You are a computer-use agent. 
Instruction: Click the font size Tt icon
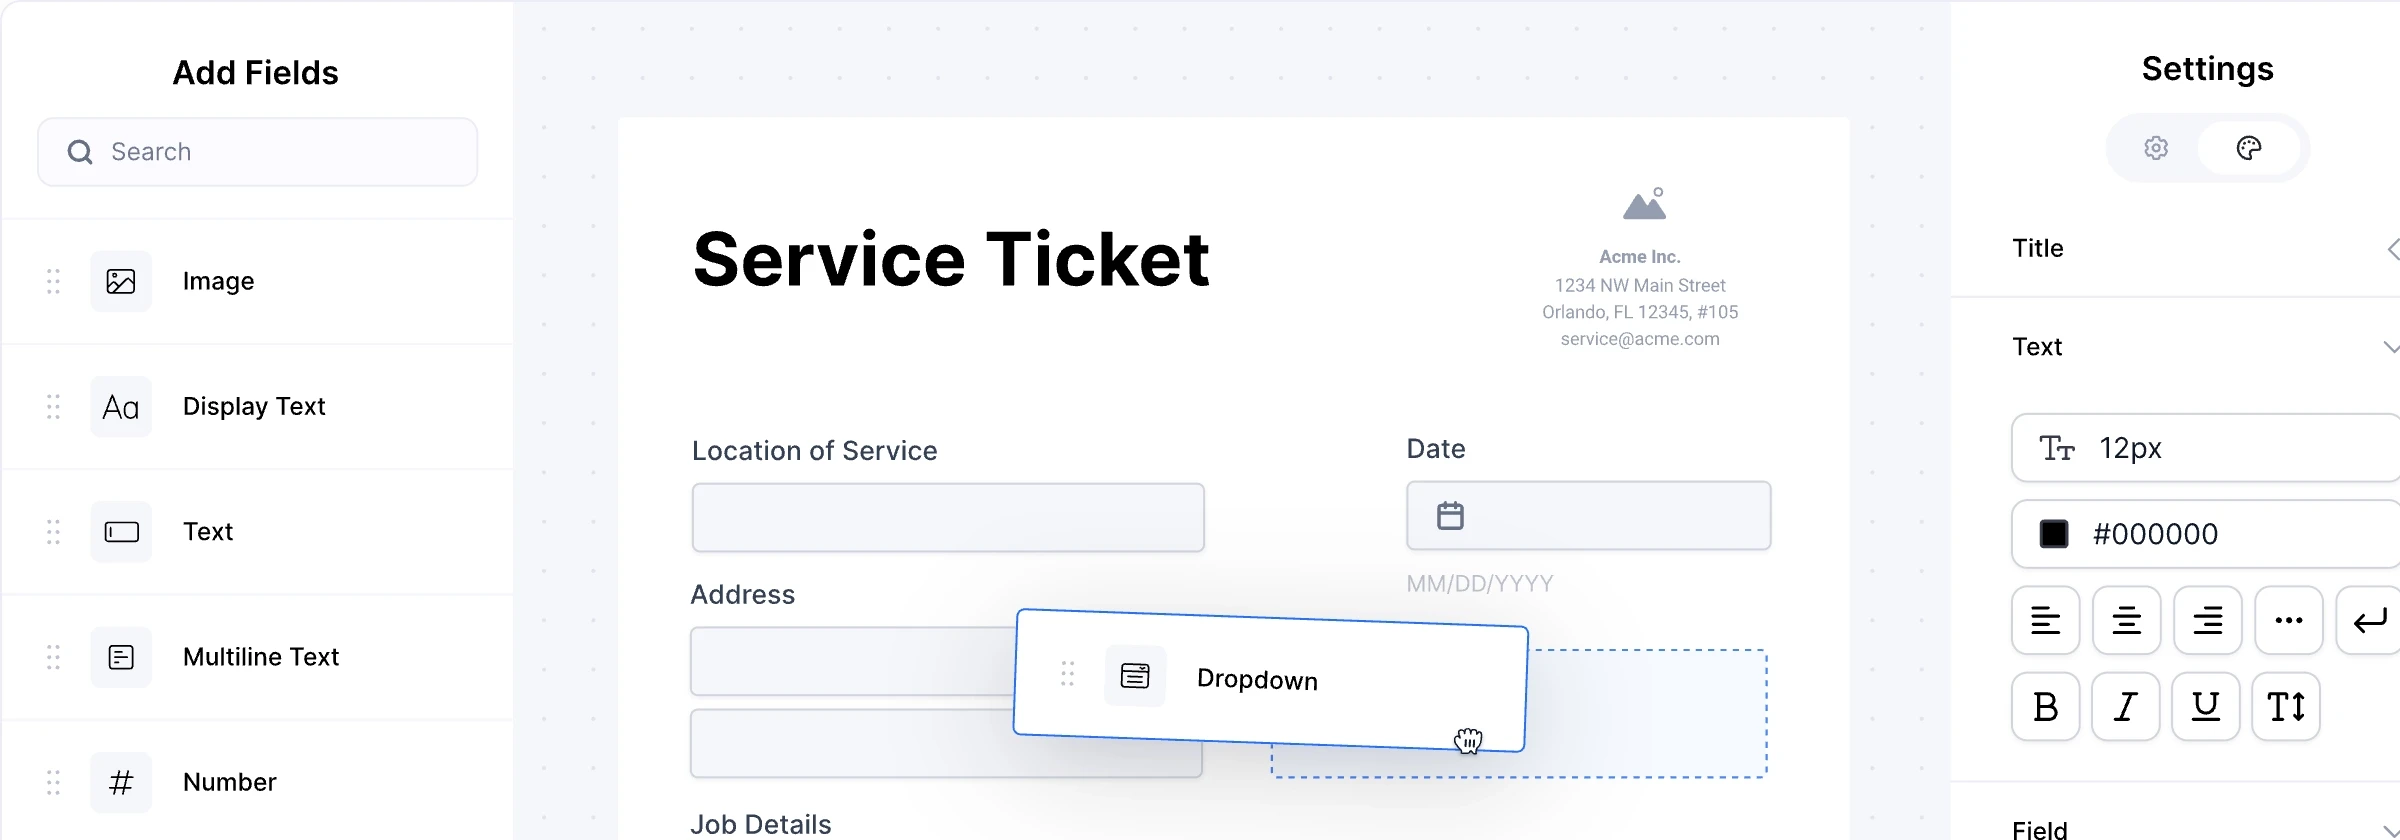click(x=2060, y=448)
